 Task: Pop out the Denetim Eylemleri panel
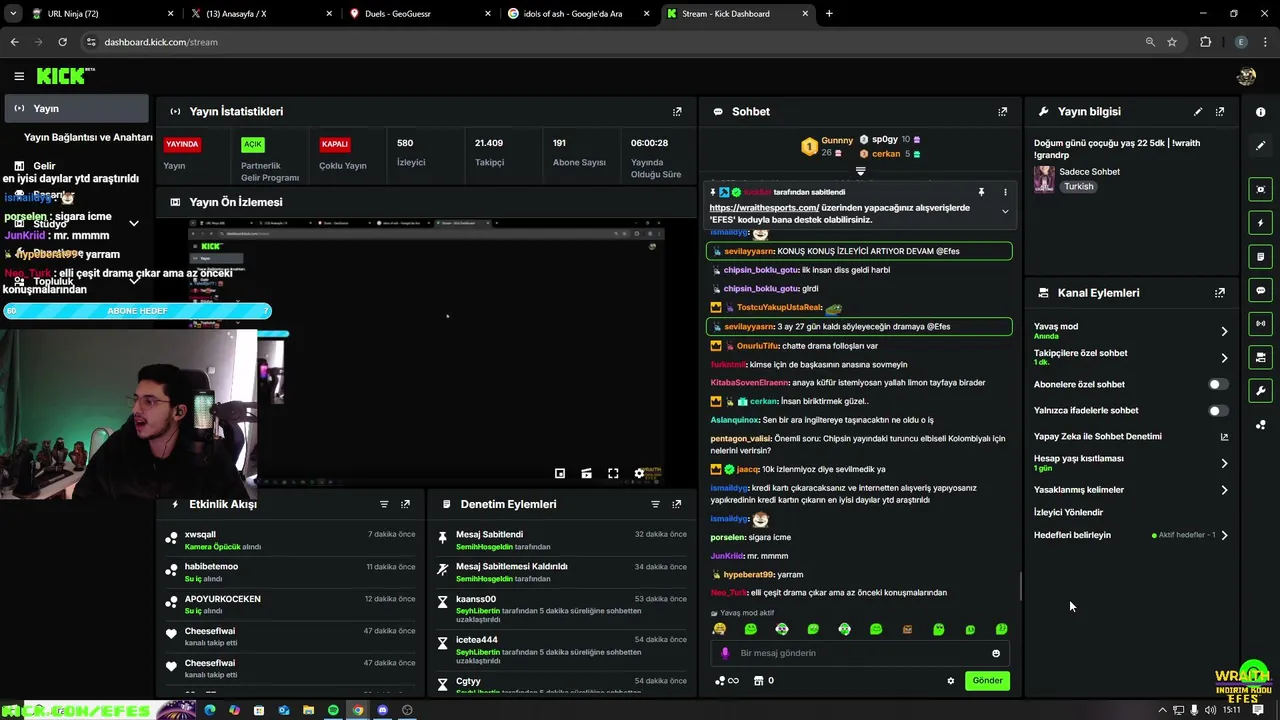click(677, 504)
